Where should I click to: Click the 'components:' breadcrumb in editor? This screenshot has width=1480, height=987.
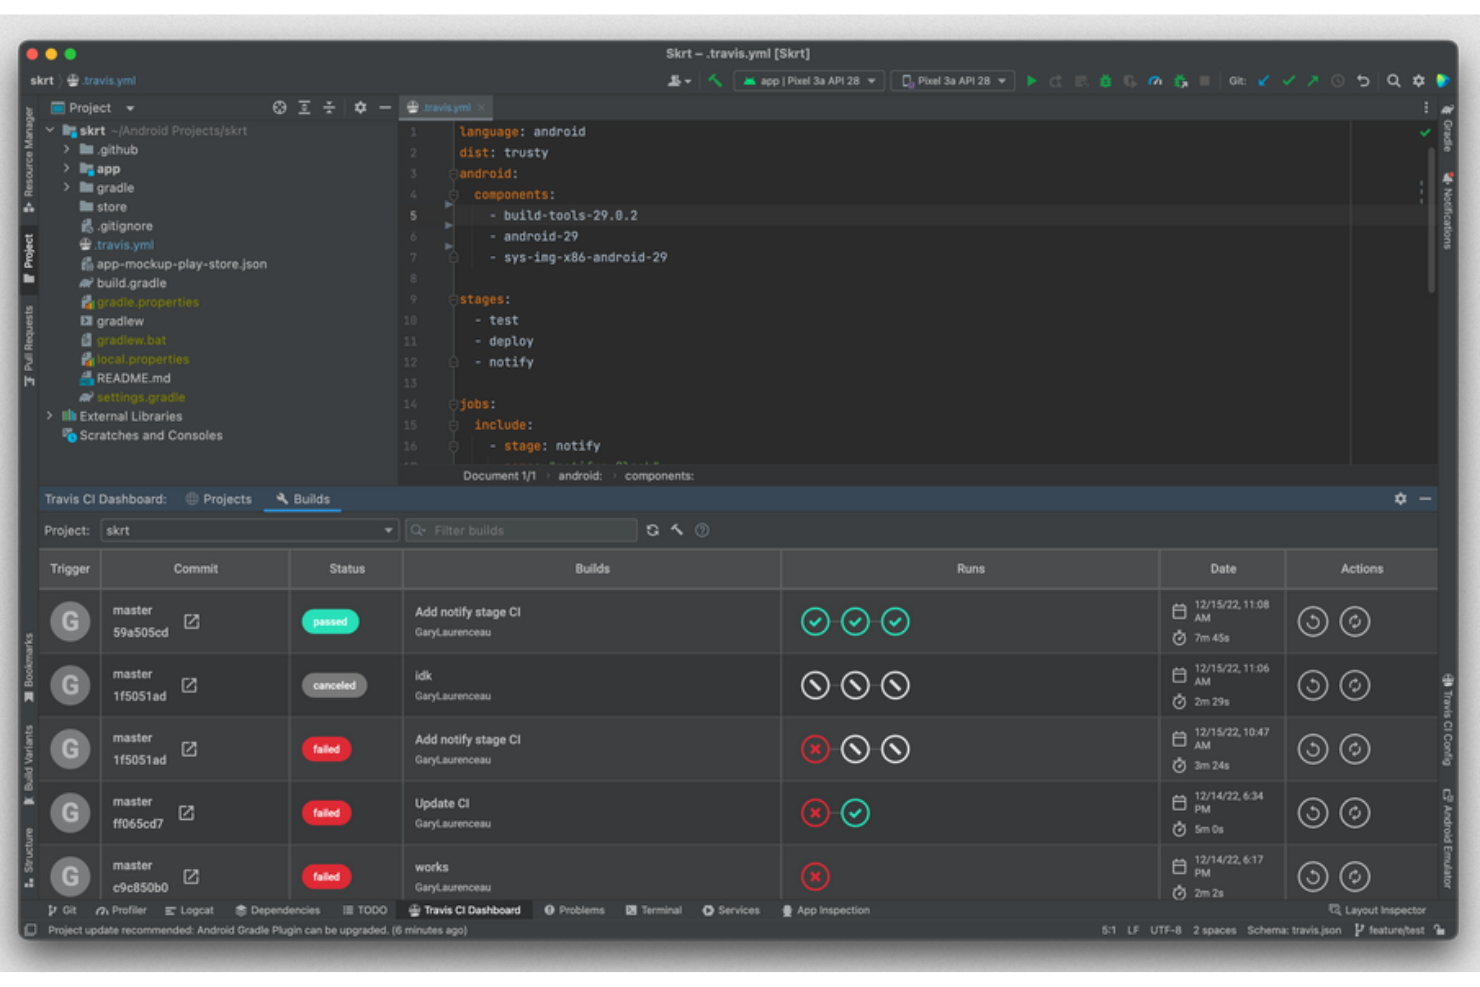tap(659, 476)
